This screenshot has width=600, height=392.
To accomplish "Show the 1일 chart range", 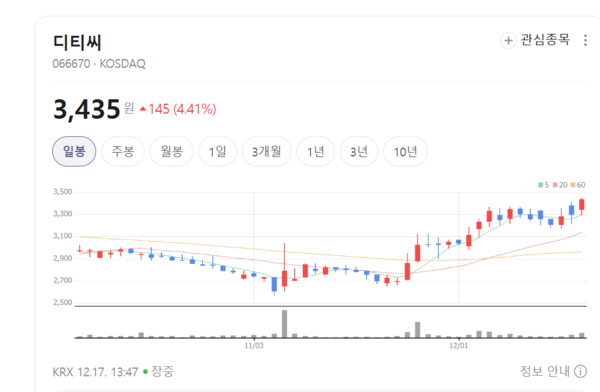I will [x=218, y=152].
